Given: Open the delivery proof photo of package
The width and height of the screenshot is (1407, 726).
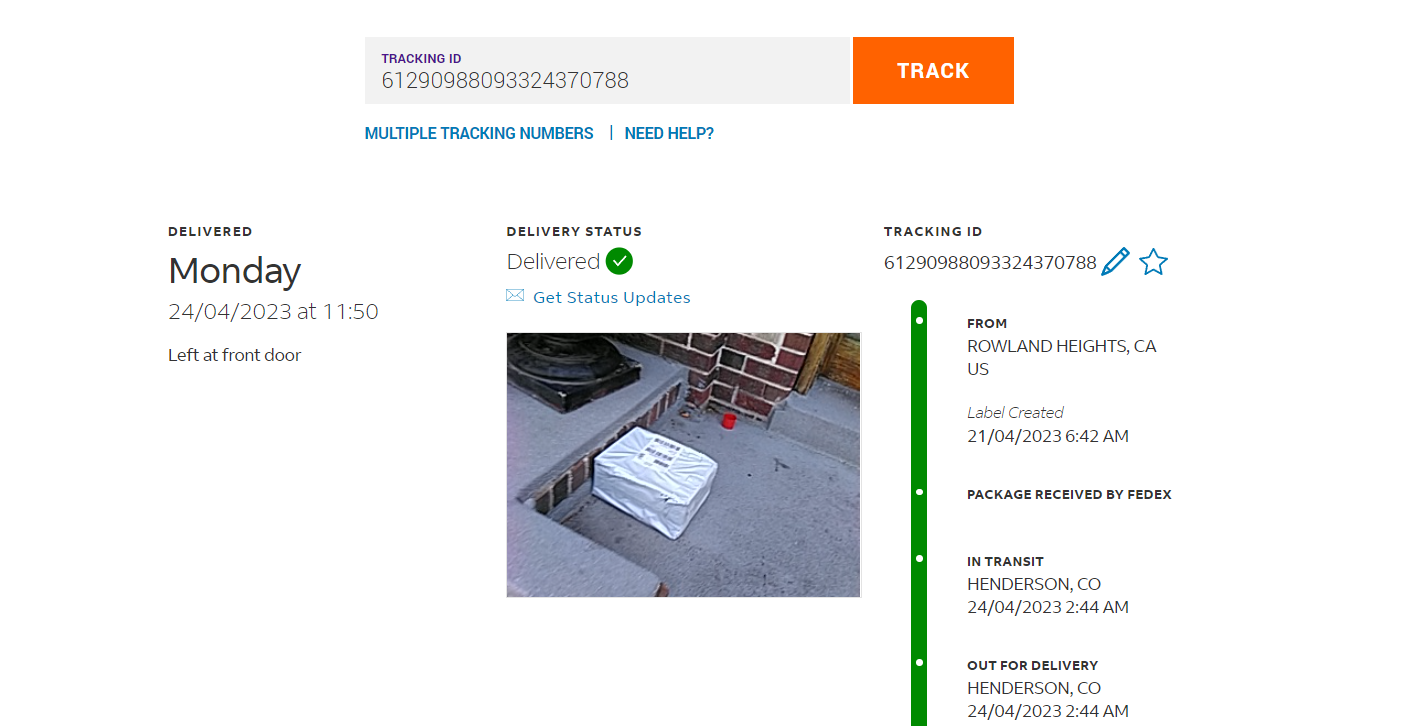Looking at the screenshot, I should [x=683, y=465].
